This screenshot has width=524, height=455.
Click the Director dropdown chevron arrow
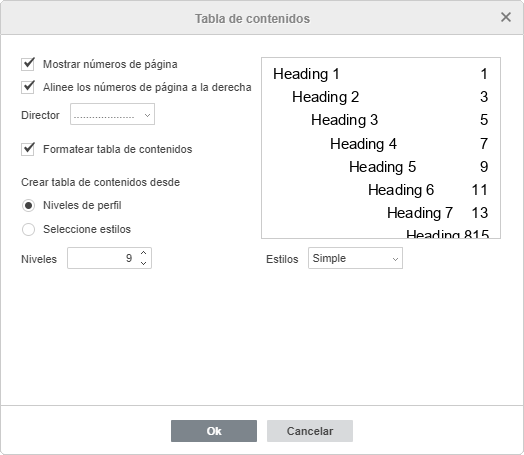(x=147, y=115)
